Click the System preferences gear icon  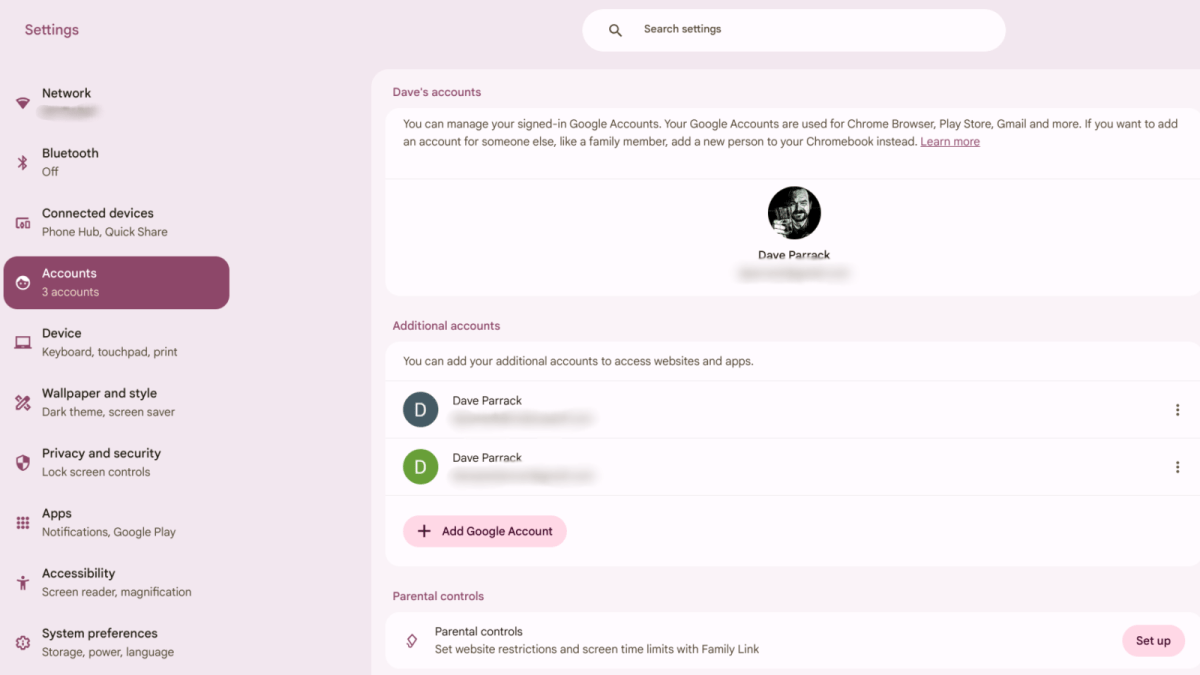(x=23, y=643)
